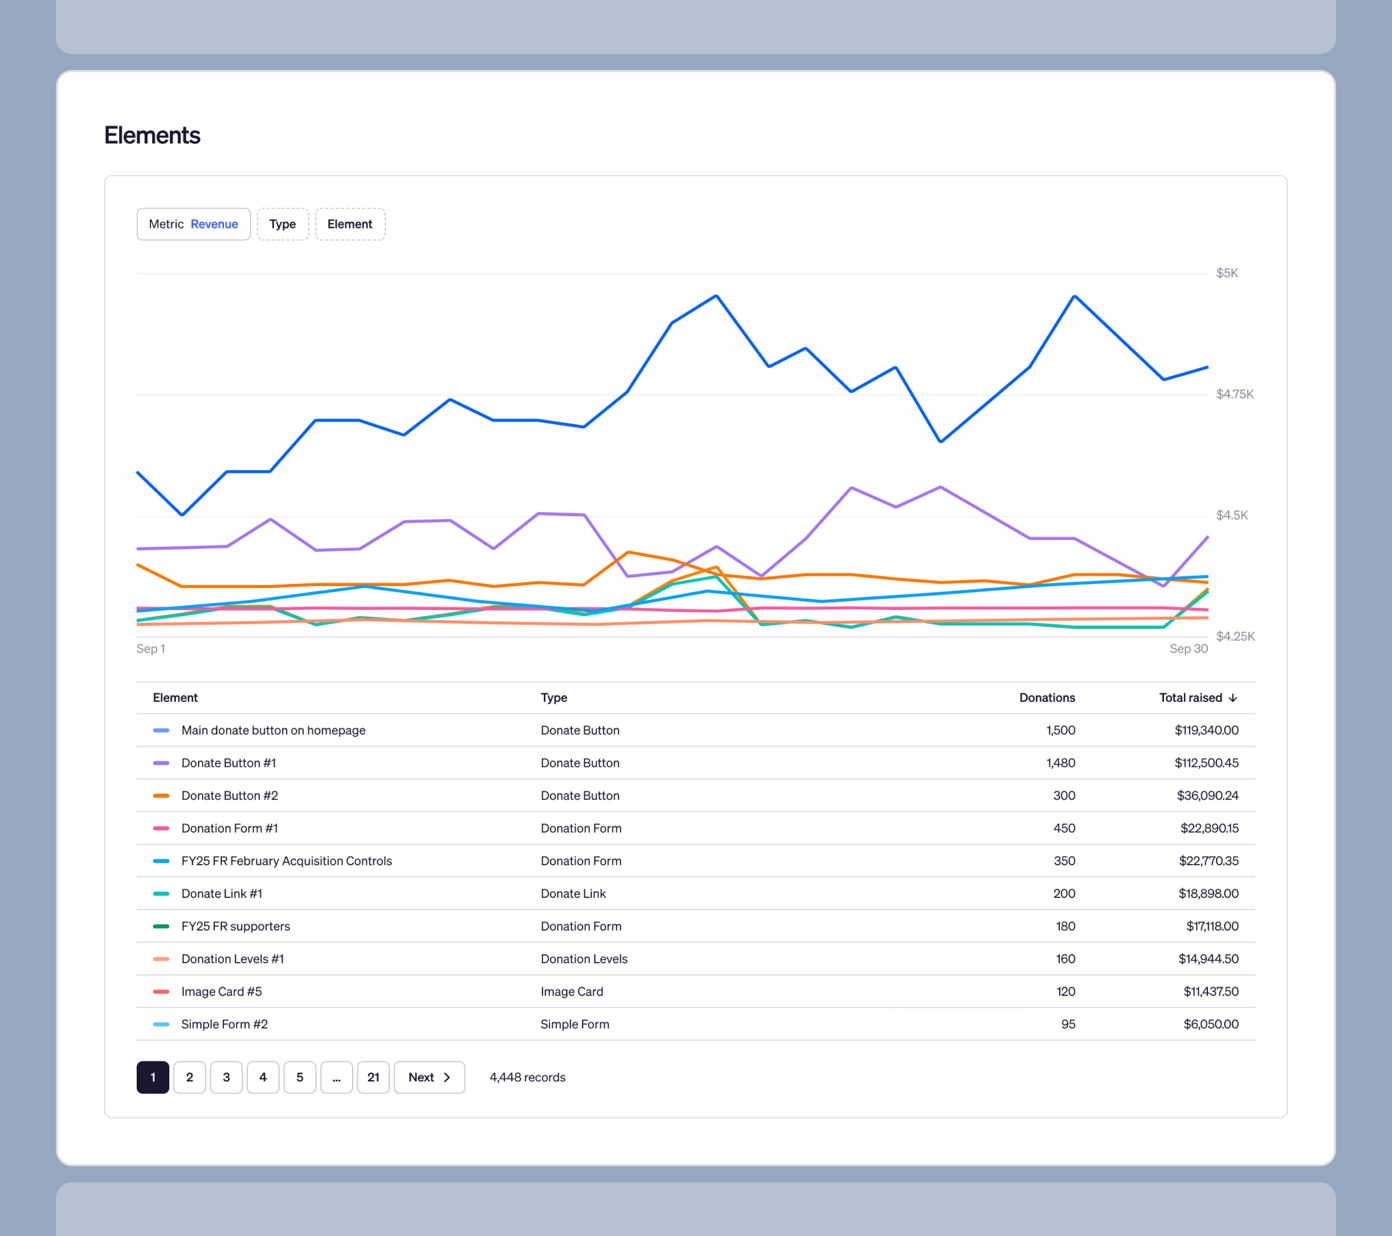Select the Simple Form #2 row
The image size is (1392, 1236).
[x=224, y=1024]
